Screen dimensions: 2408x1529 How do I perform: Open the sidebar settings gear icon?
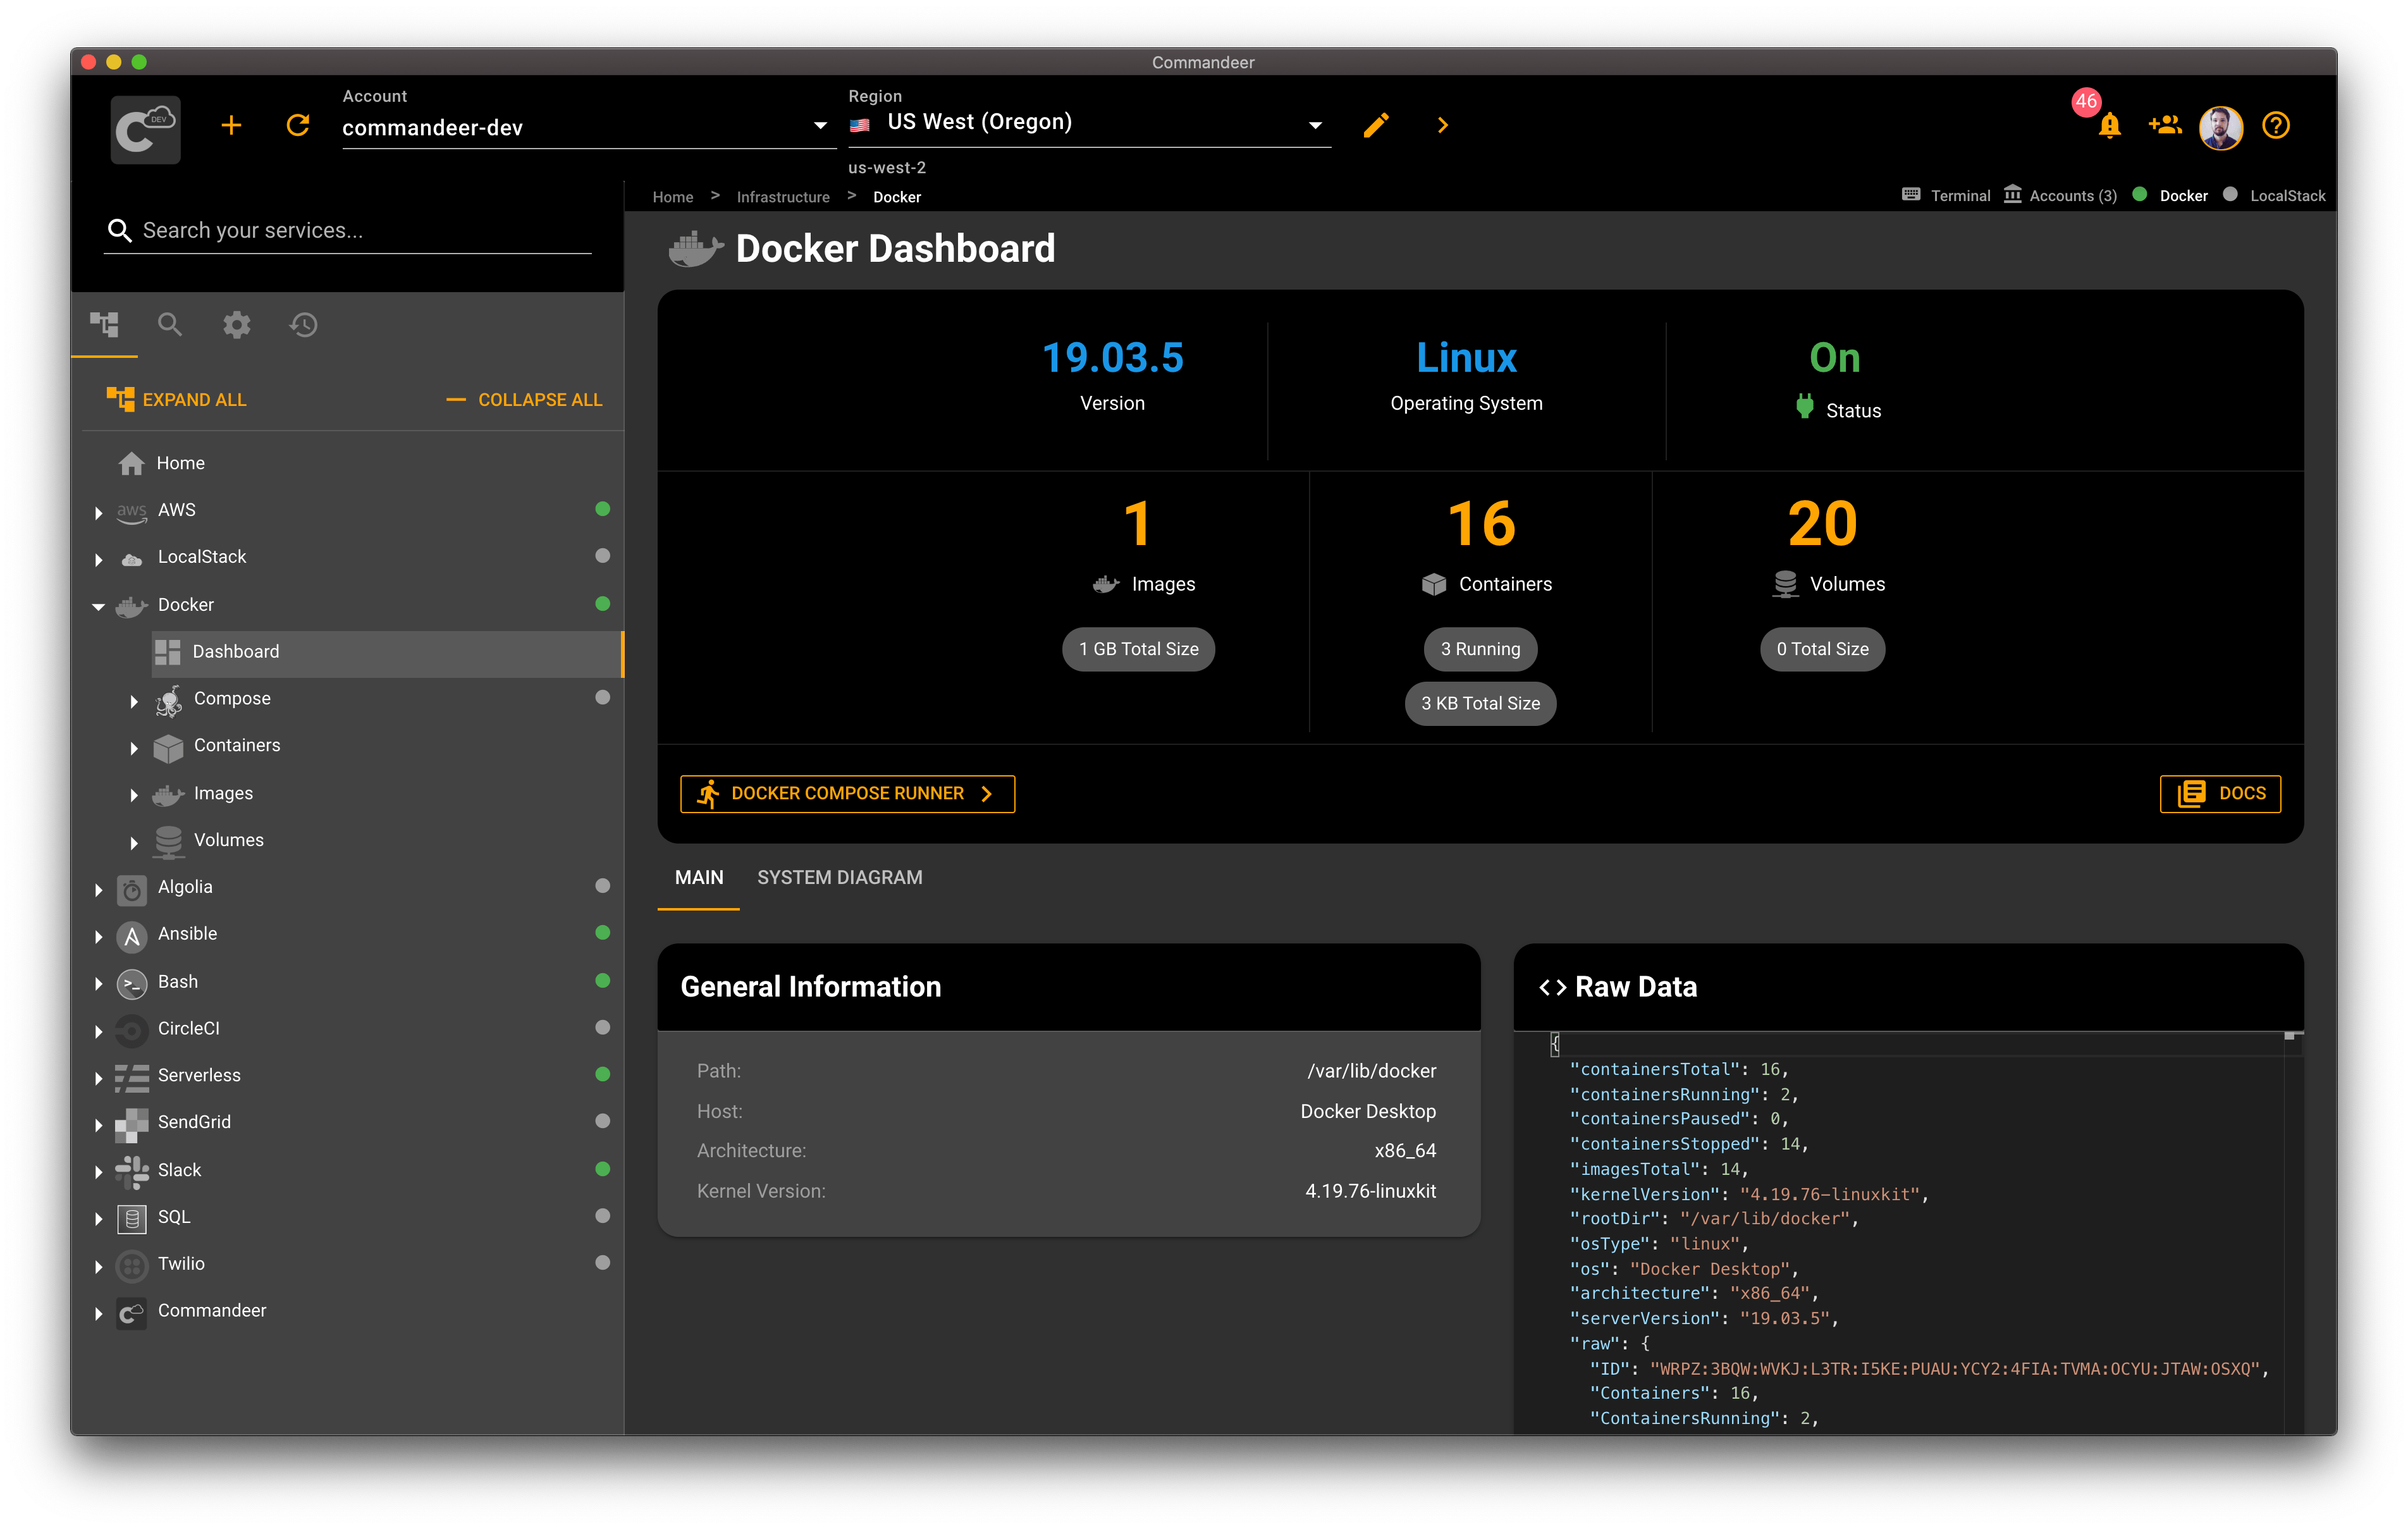point(237,325)
